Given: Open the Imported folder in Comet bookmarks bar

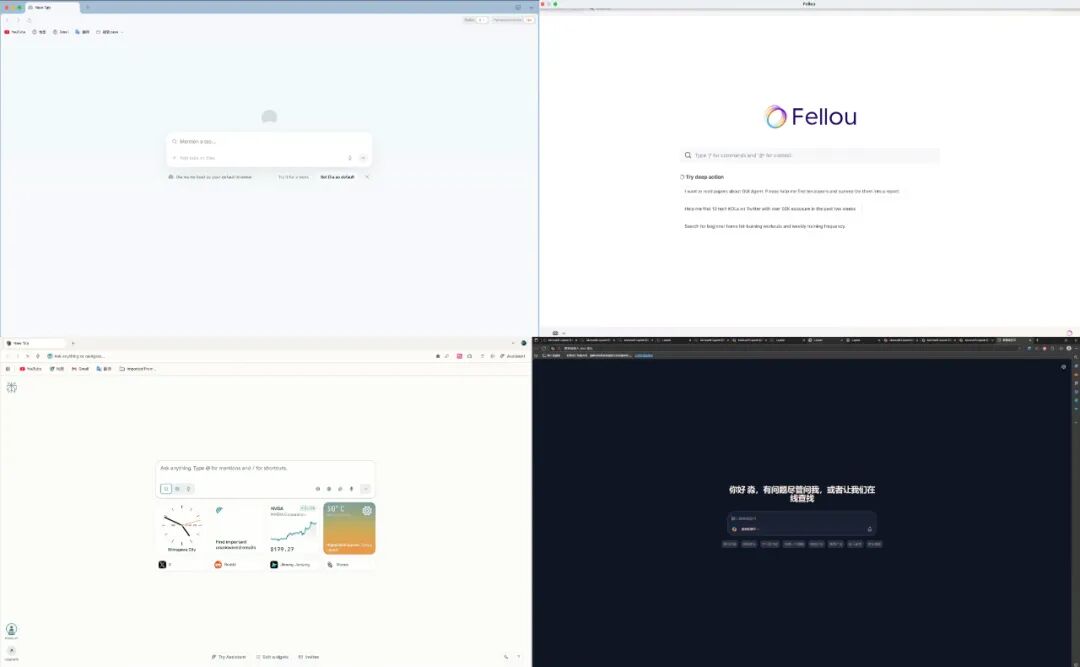Looking at the screenshot, I should (137, 369).
